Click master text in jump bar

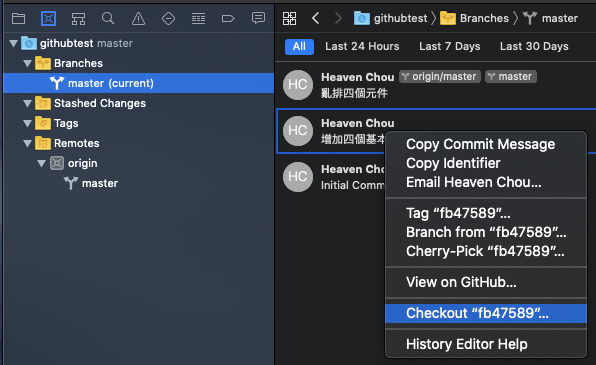point(560,18)
